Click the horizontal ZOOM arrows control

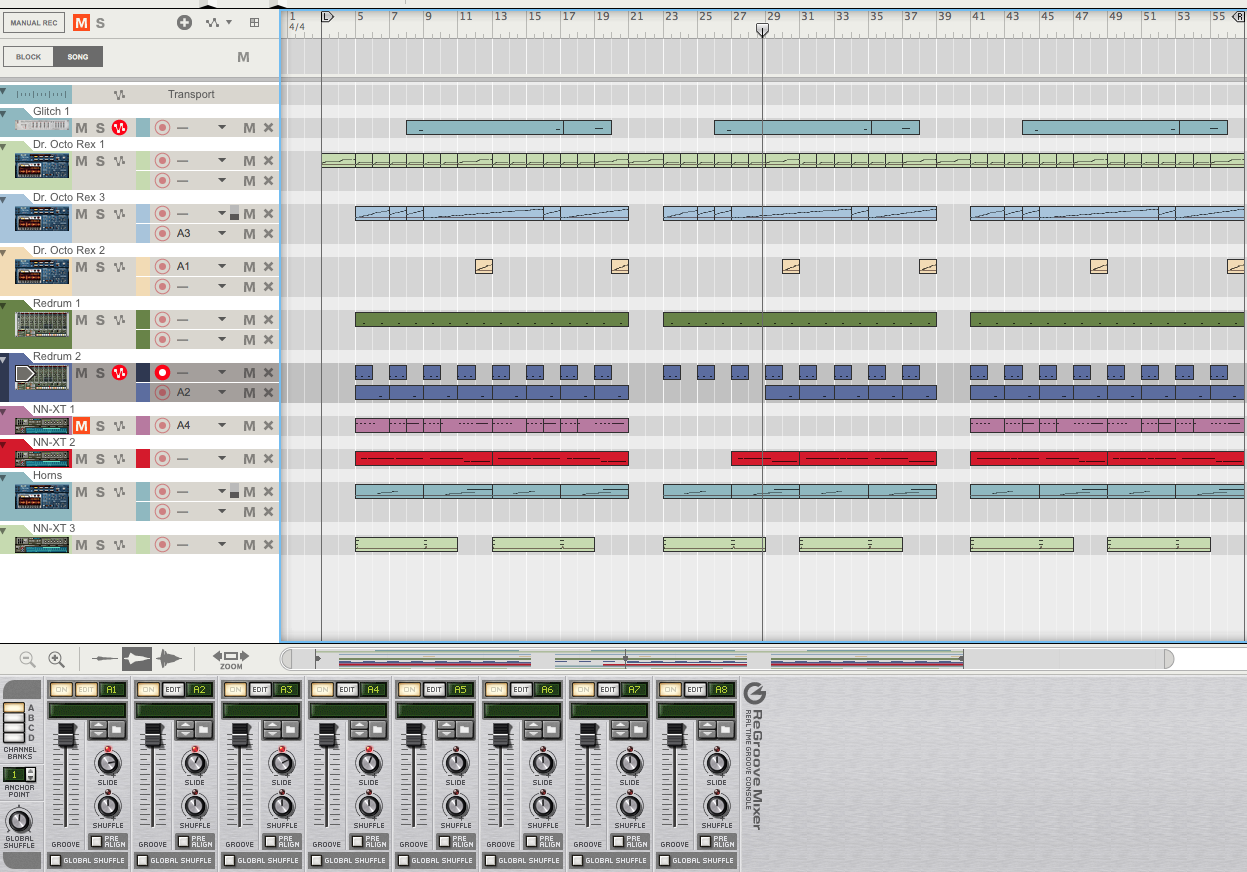(231, 659)
